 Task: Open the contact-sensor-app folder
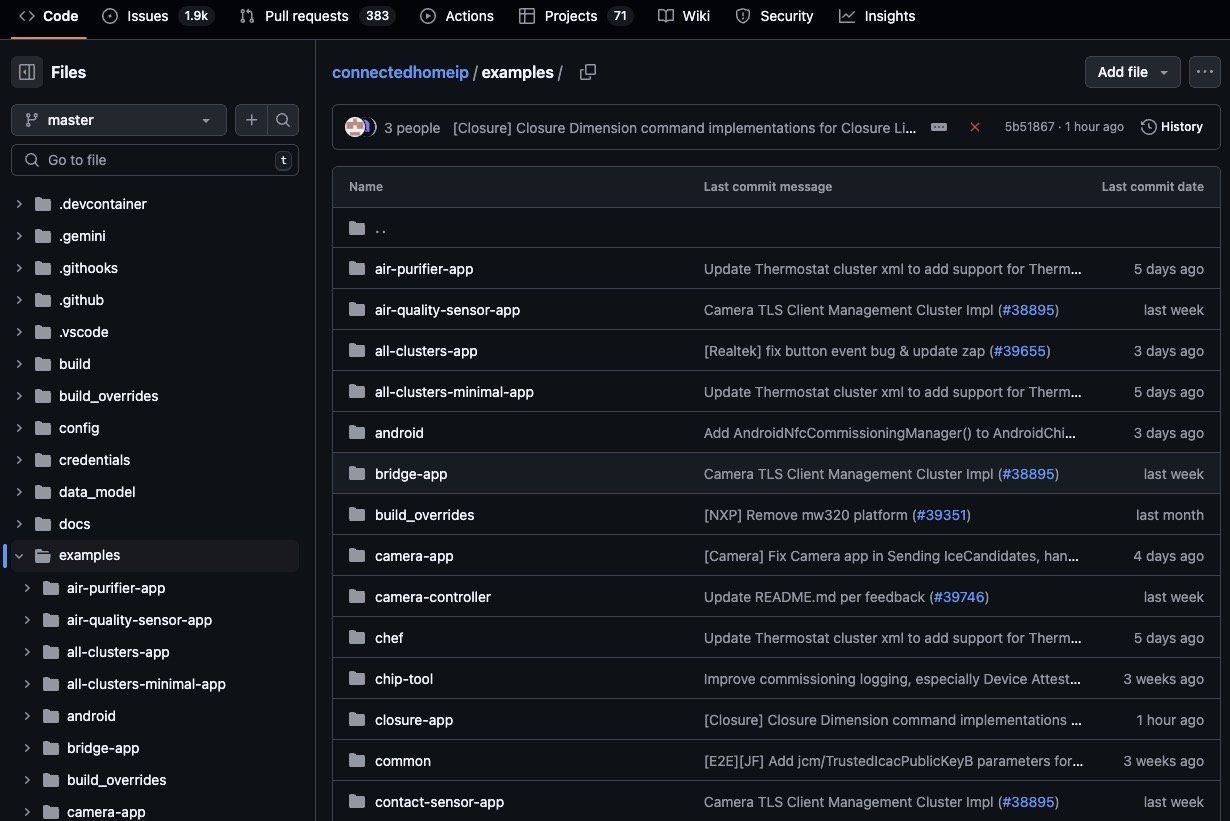[439, 802]
